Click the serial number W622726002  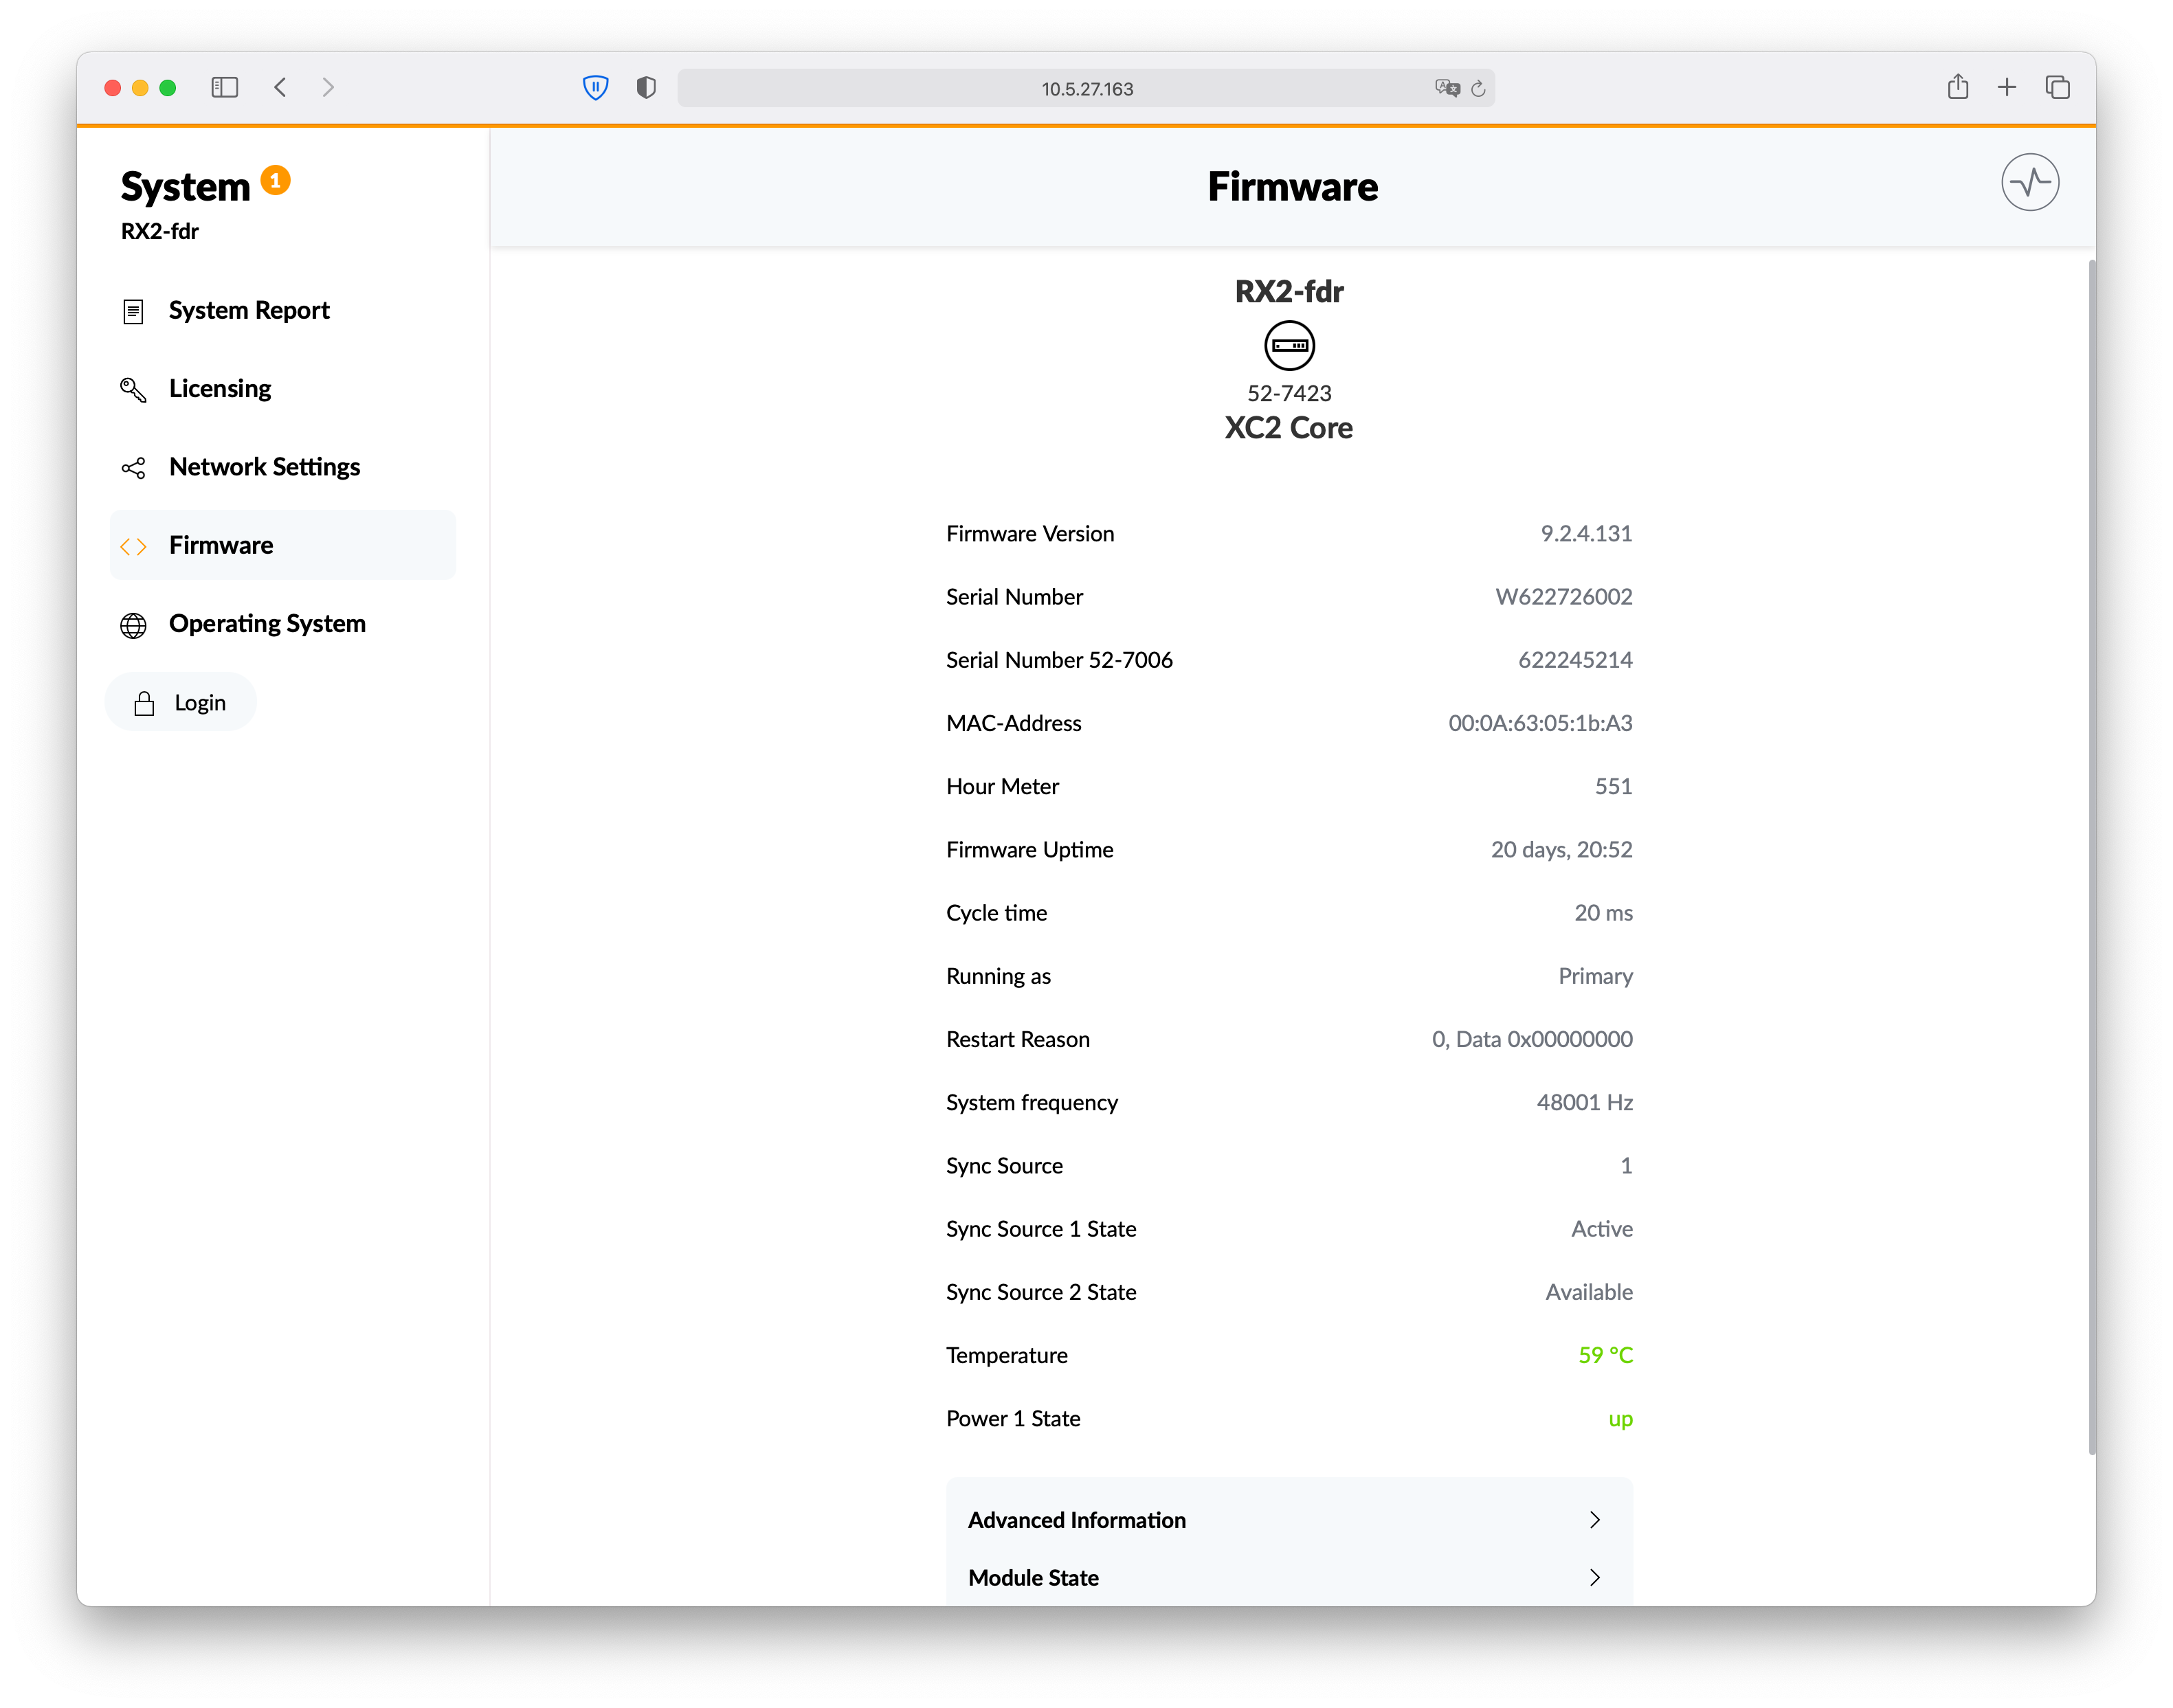(1563, 596)
